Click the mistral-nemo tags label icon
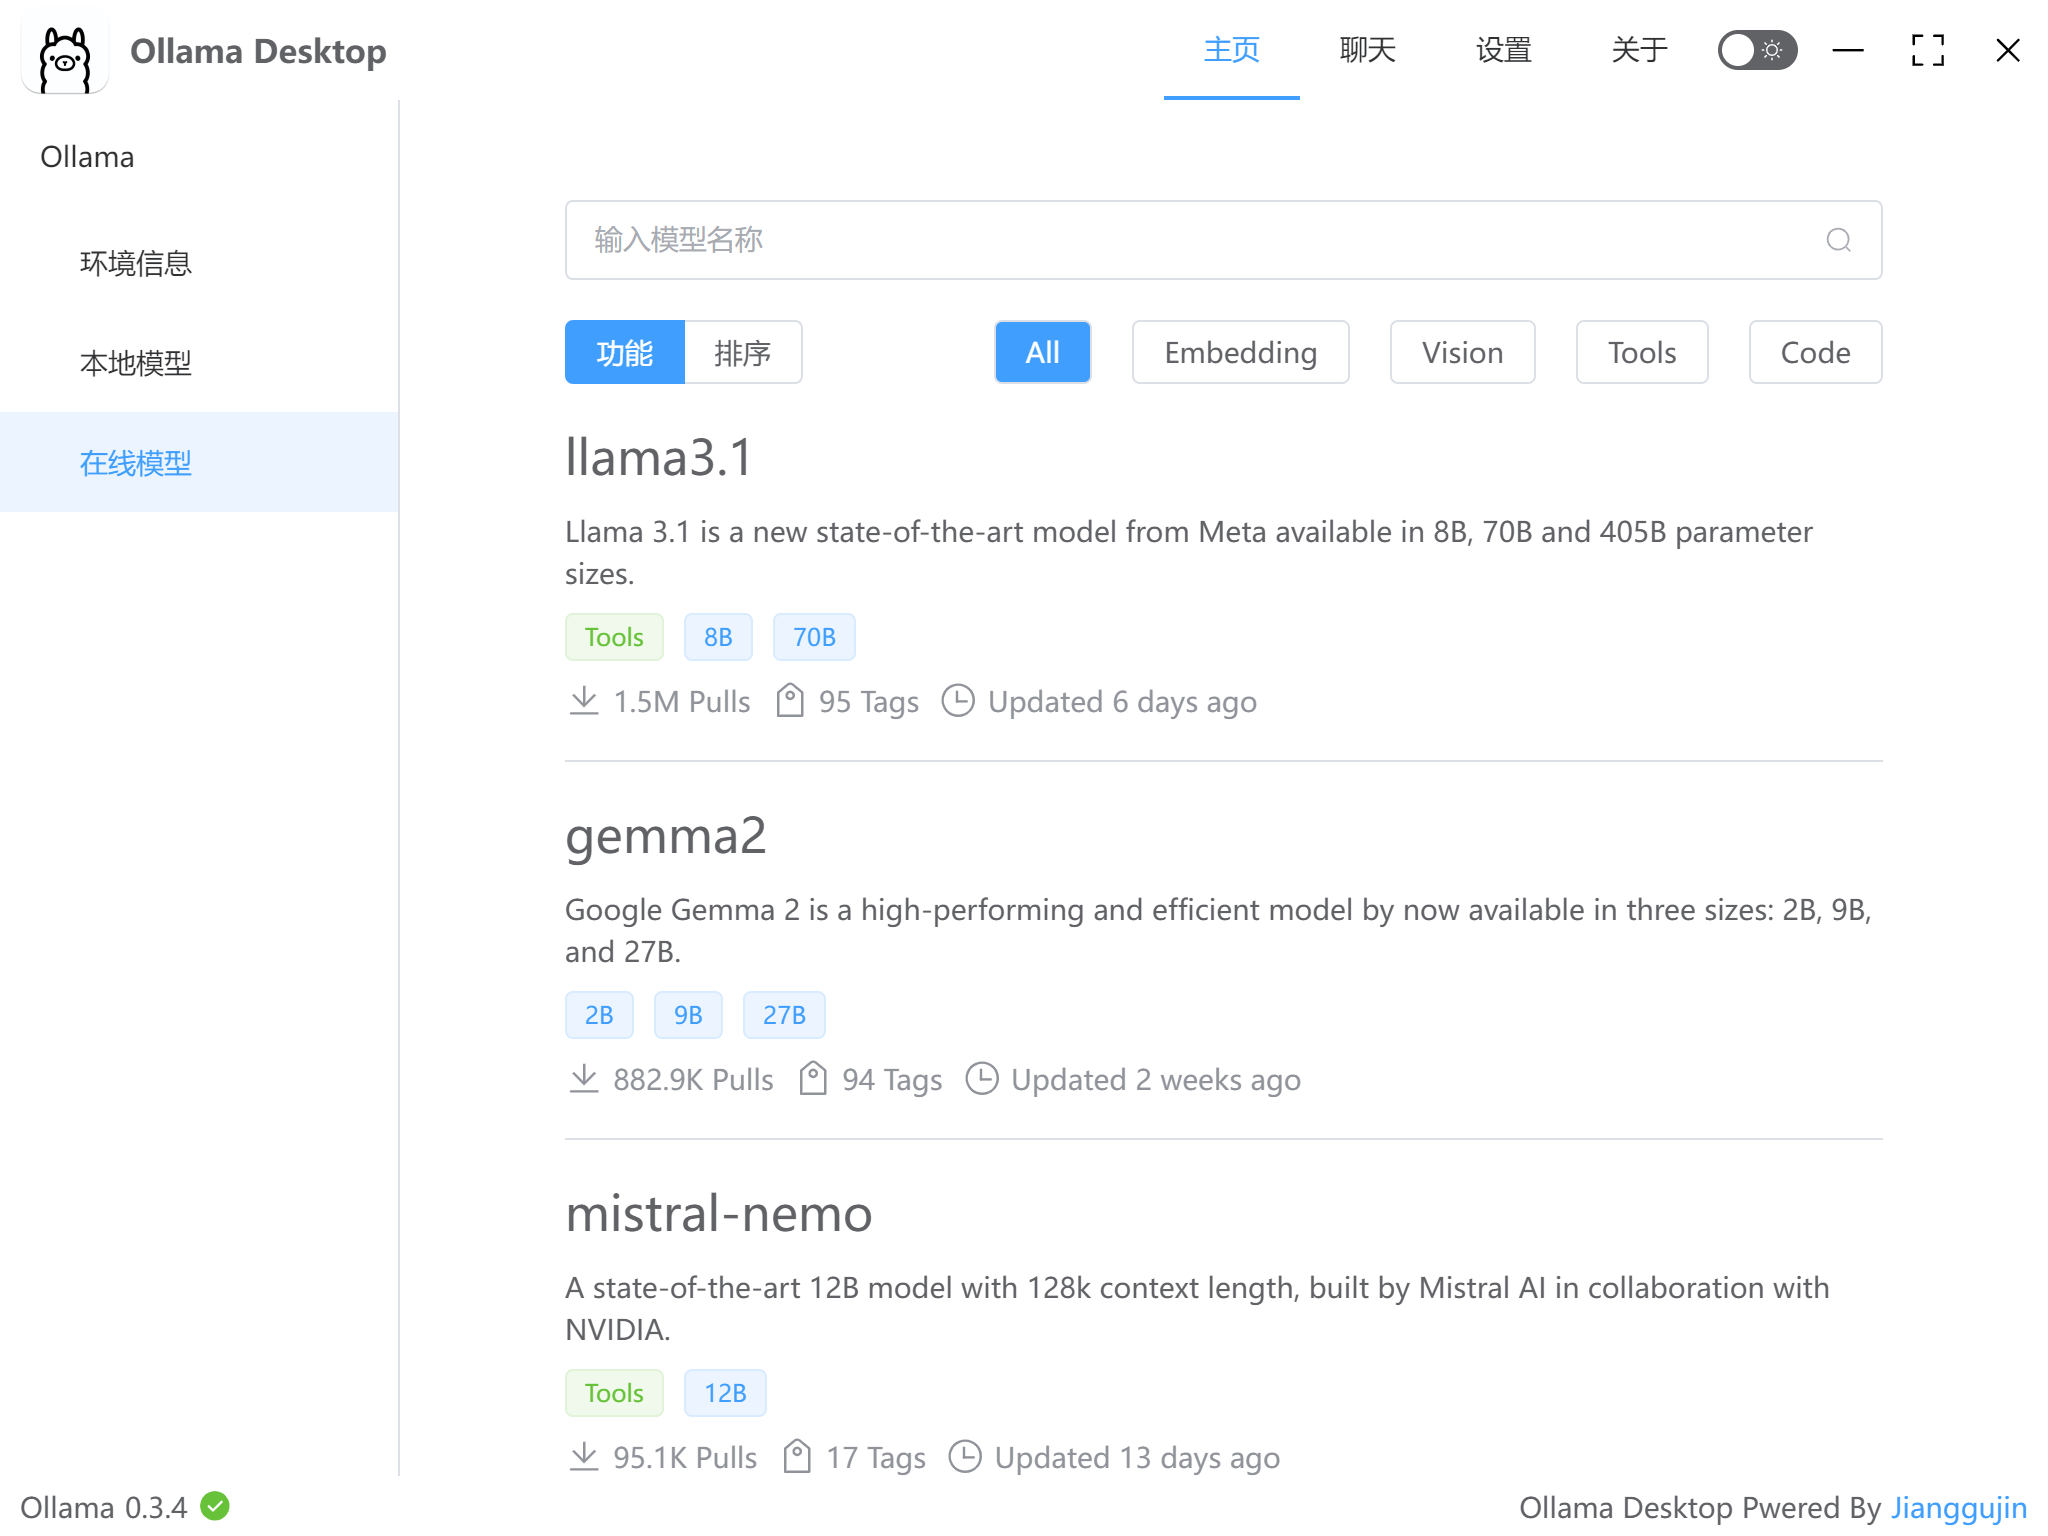 tap(797, 1457)
